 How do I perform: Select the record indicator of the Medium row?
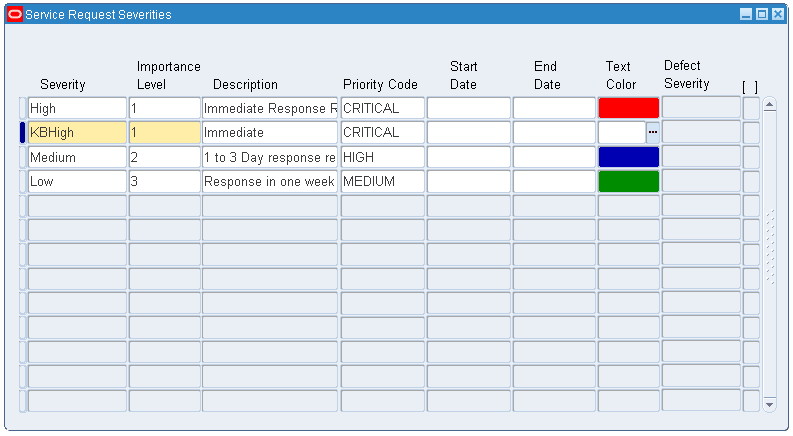22,157
